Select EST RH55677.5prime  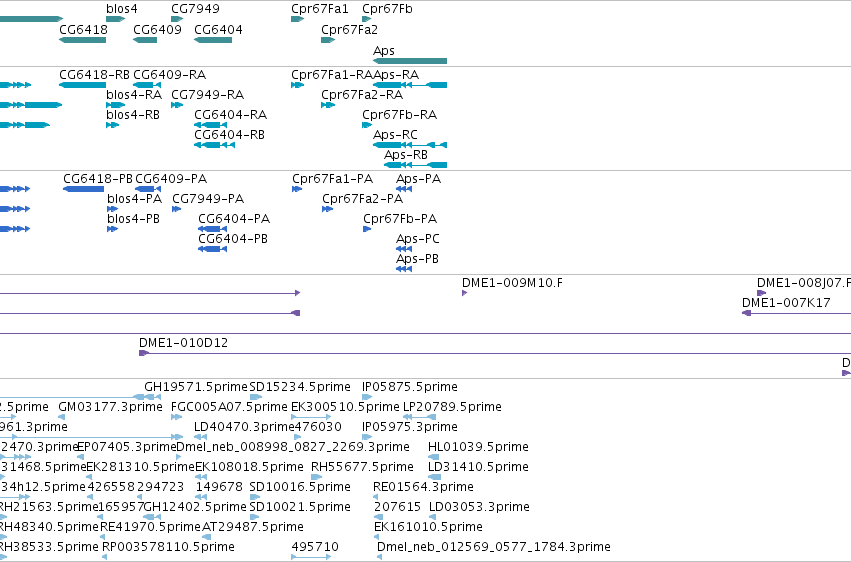click(362, 467)
